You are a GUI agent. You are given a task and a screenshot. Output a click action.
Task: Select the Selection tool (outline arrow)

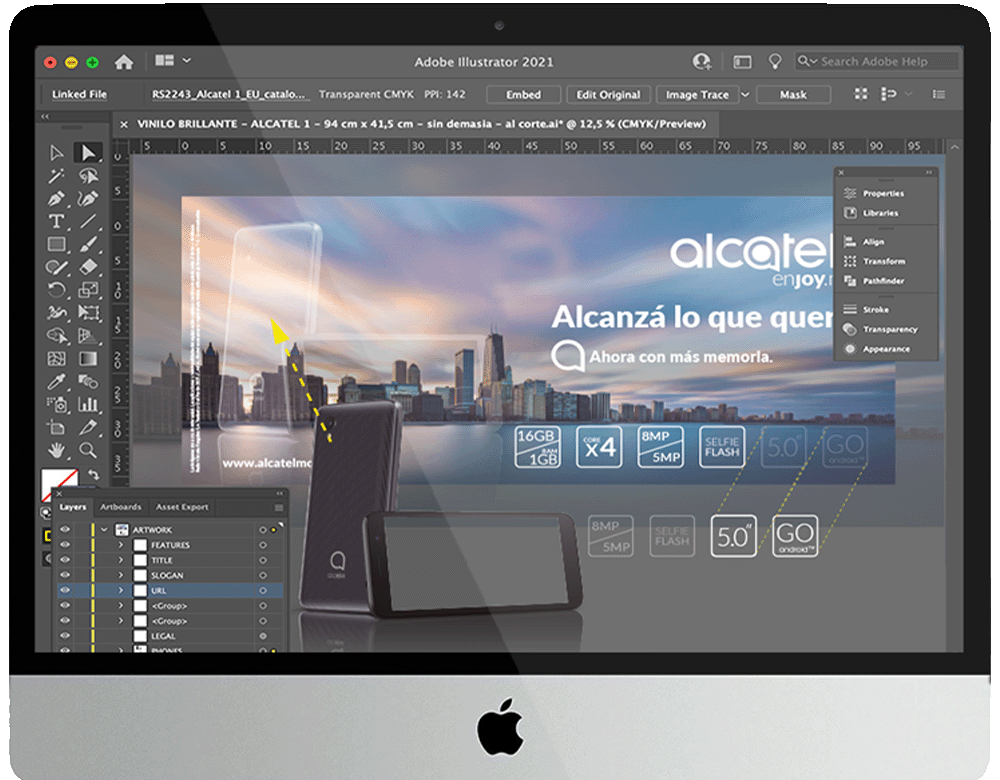pos(57,152)
